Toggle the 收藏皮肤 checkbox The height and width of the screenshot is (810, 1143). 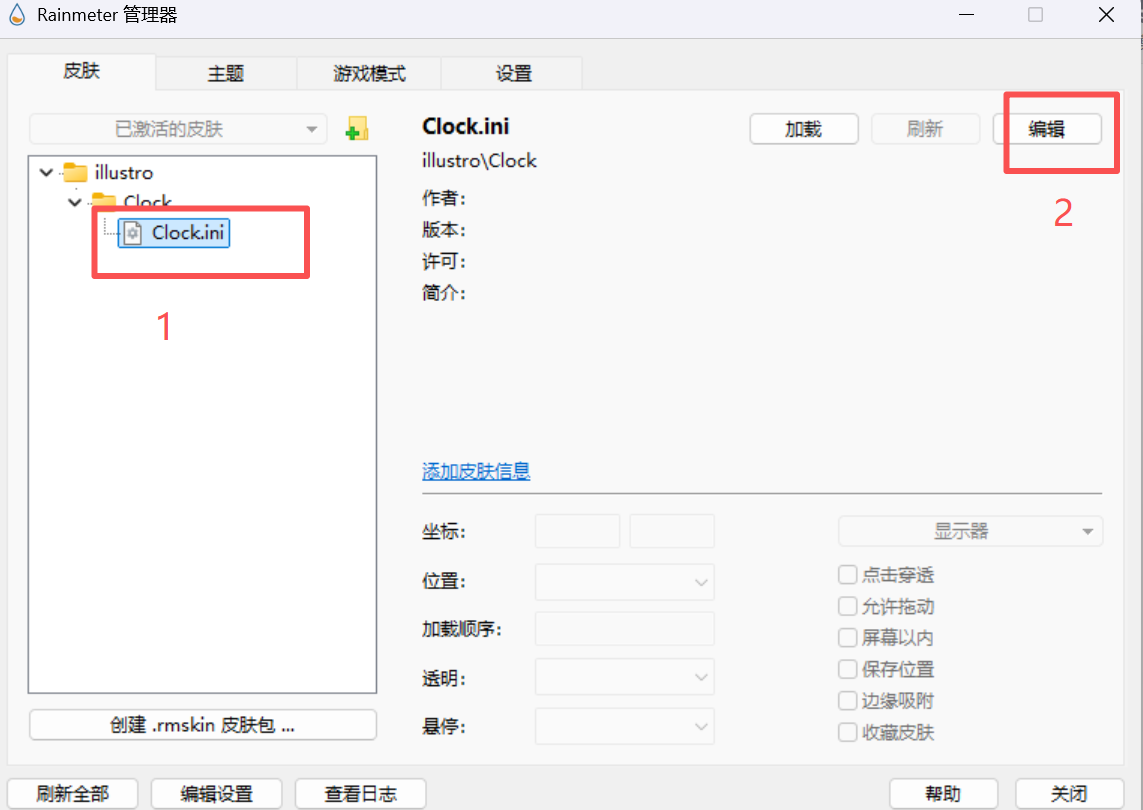tap(847, 731)
